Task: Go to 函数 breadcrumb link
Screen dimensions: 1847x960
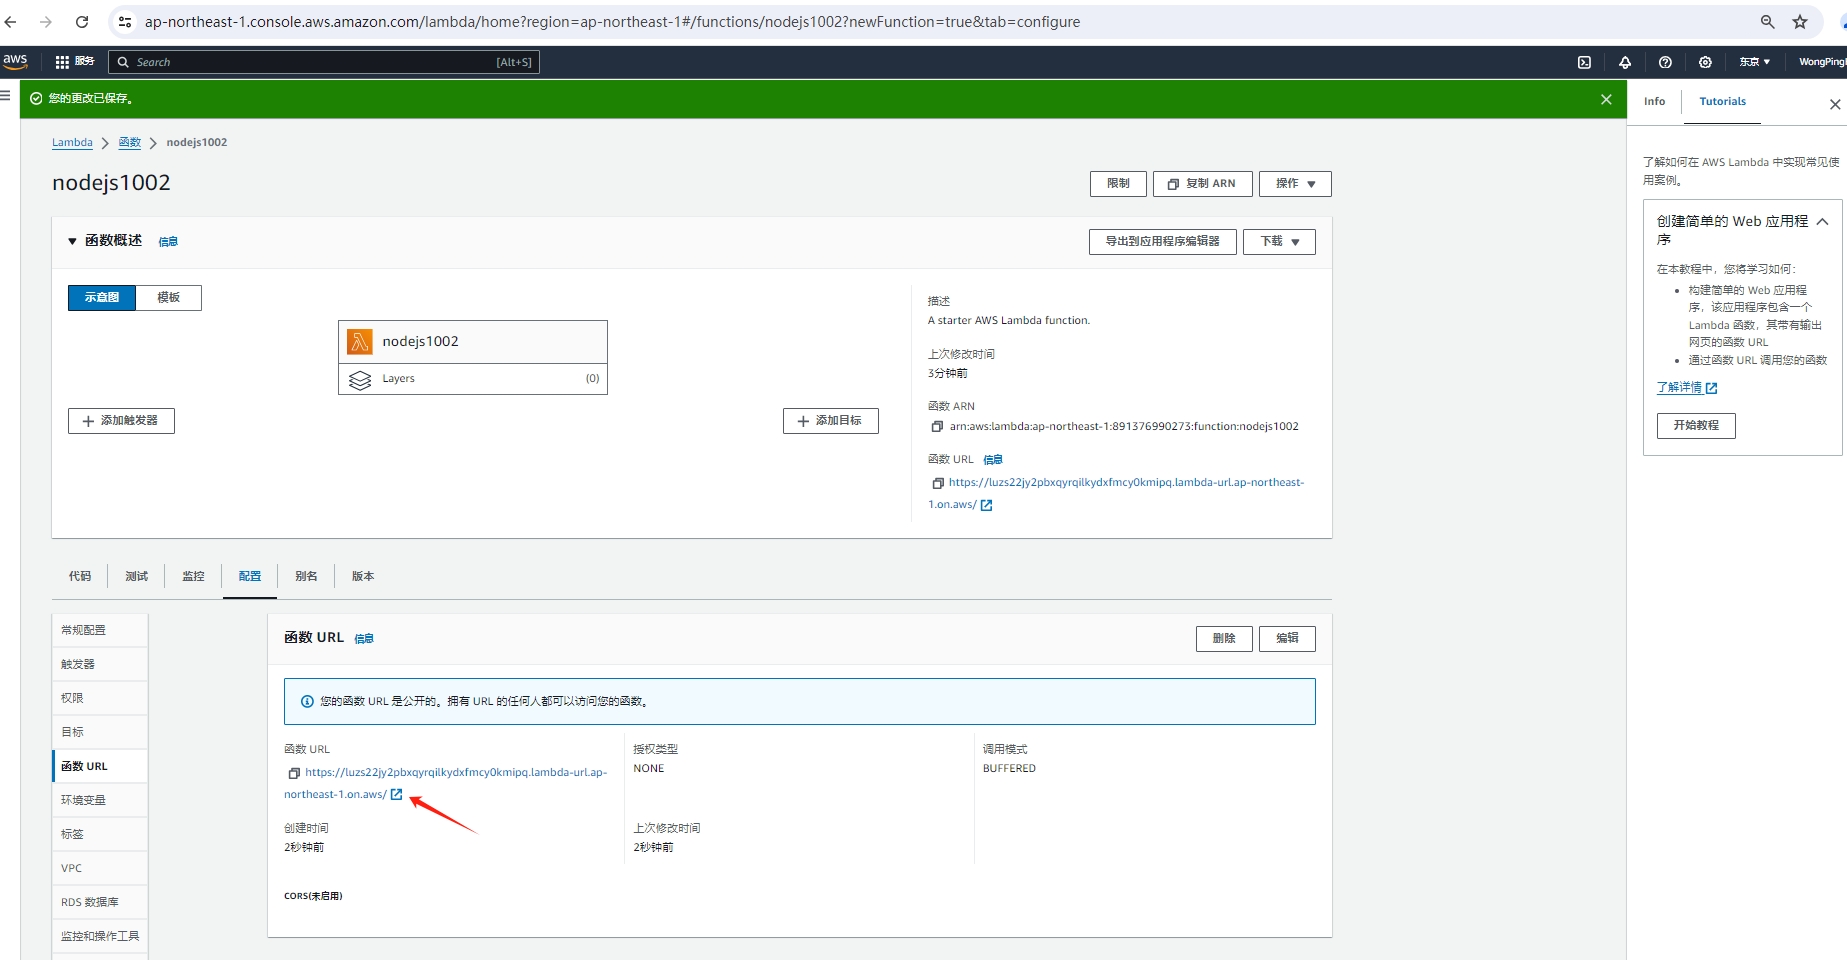Action: click(x=130, y=143)
